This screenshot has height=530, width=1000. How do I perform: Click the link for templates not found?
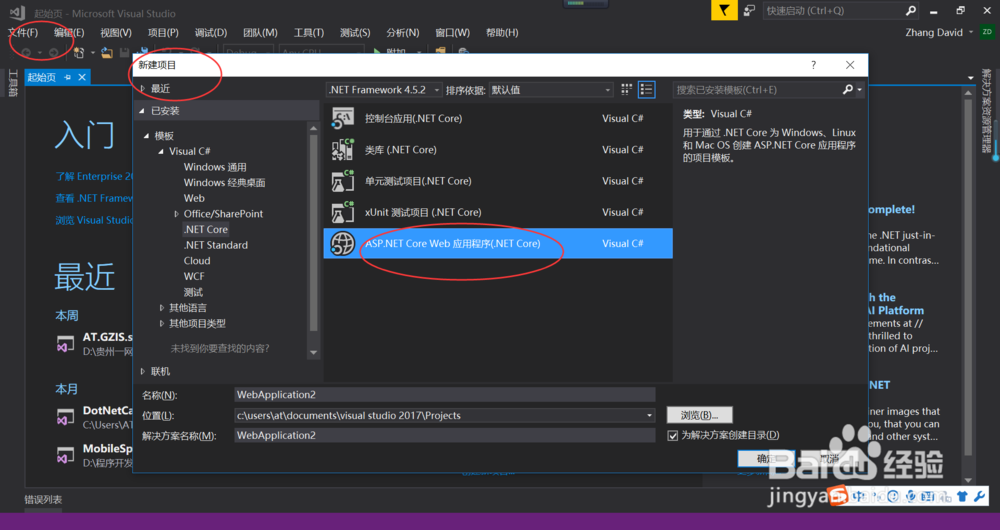click(x=220, y=348)
